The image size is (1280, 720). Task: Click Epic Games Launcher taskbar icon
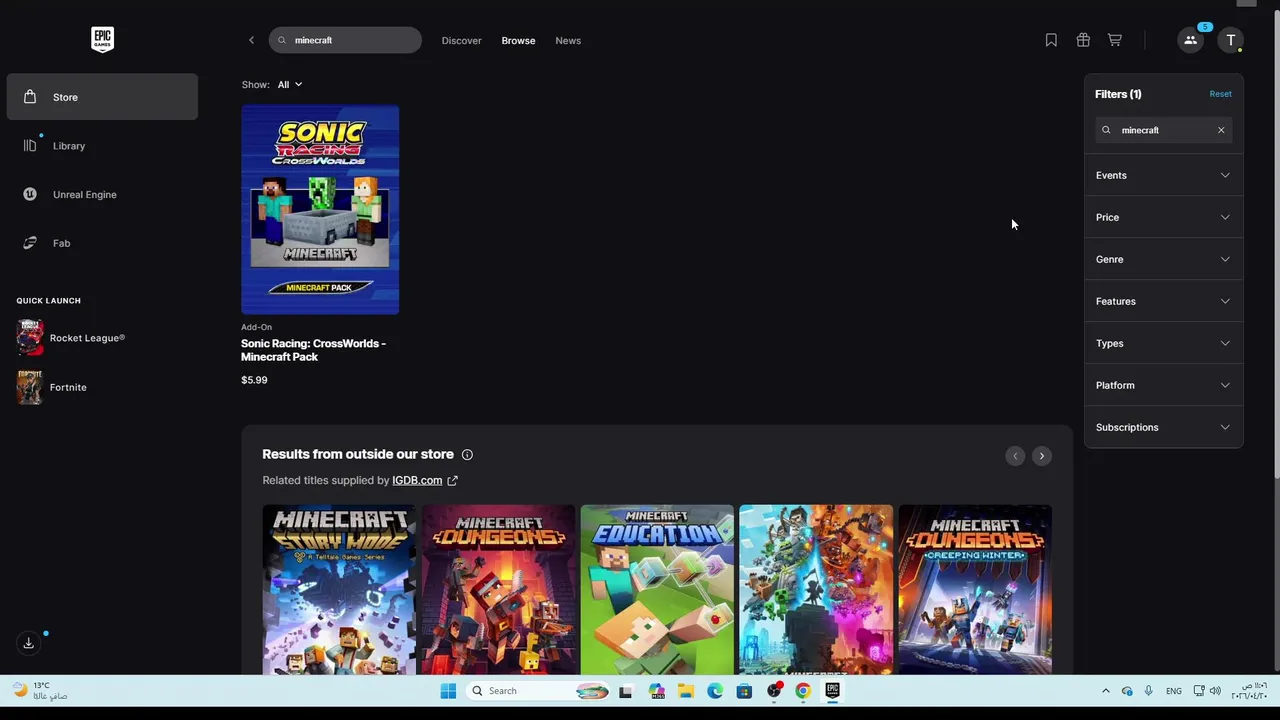click(832, 691)
